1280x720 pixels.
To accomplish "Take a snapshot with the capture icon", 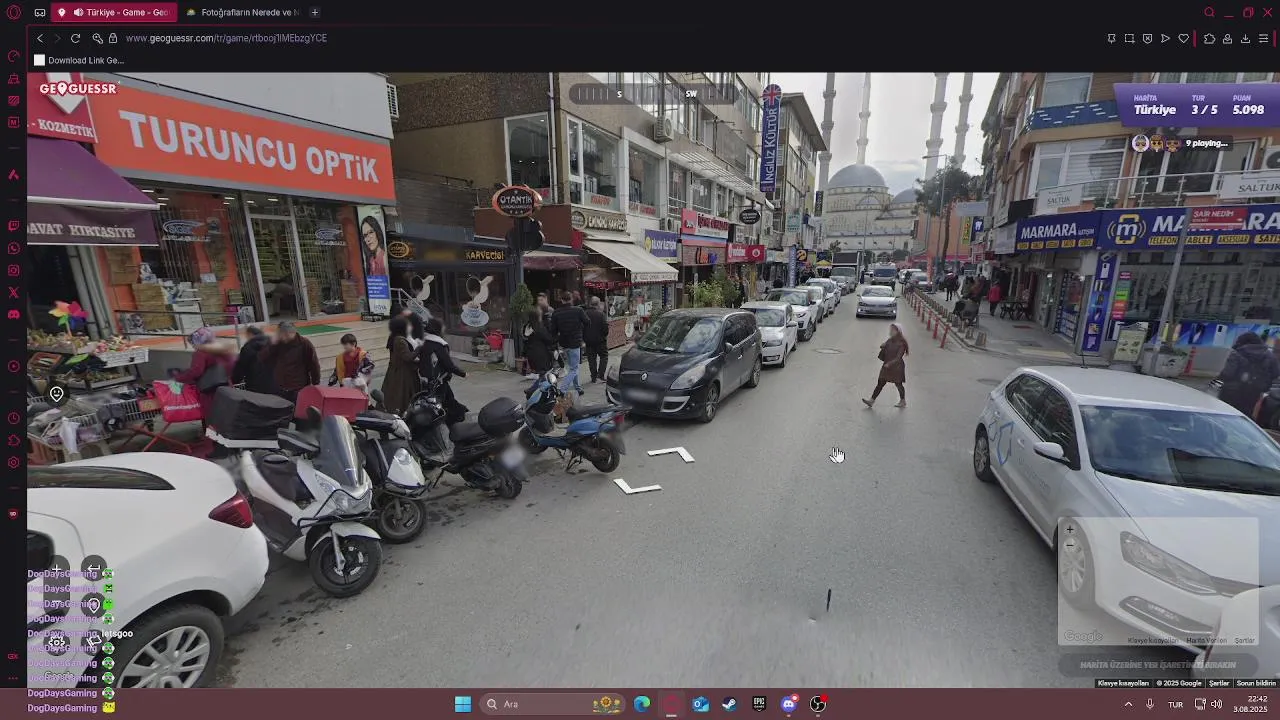I will 1129,38.
